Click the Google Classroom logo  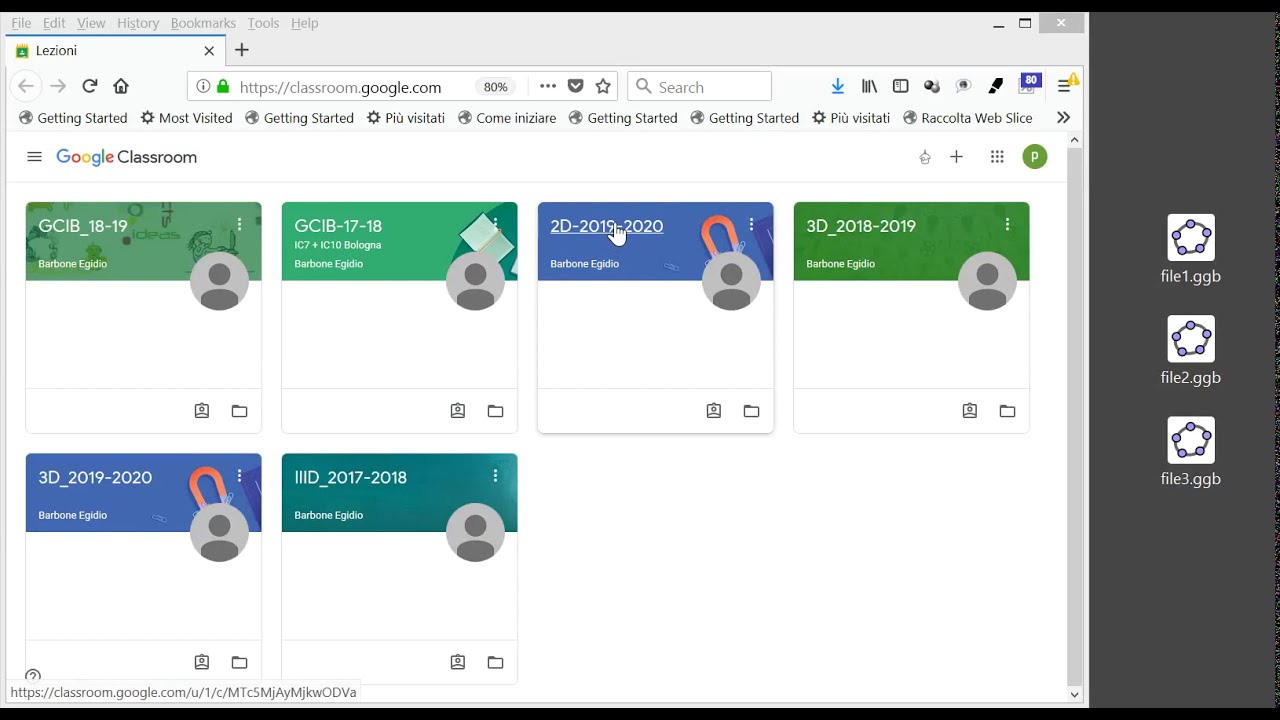127,157
